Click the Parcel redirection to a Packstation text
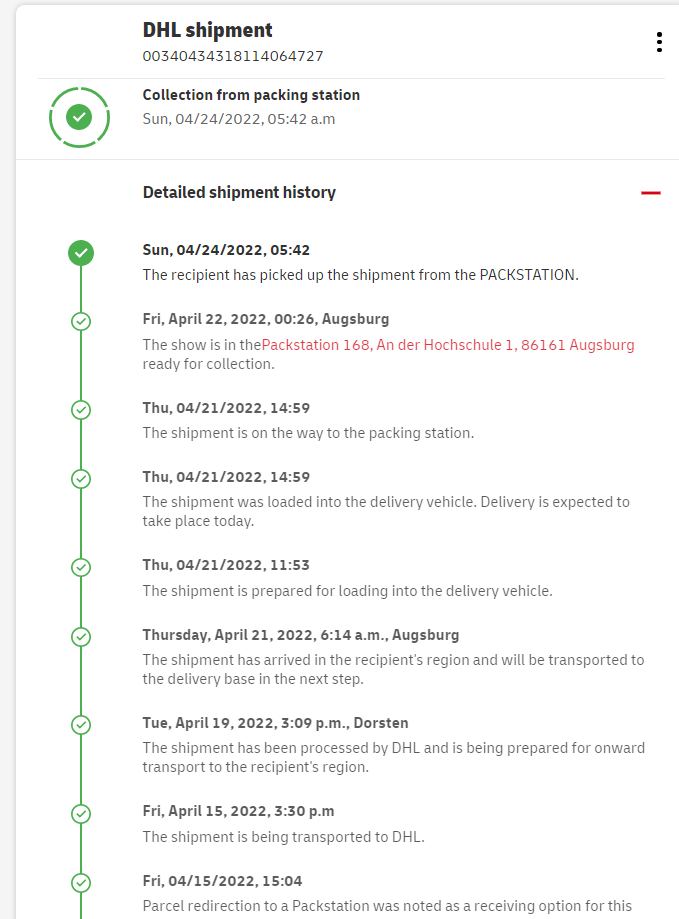The image size is (679, 919). tap(386, 906)
